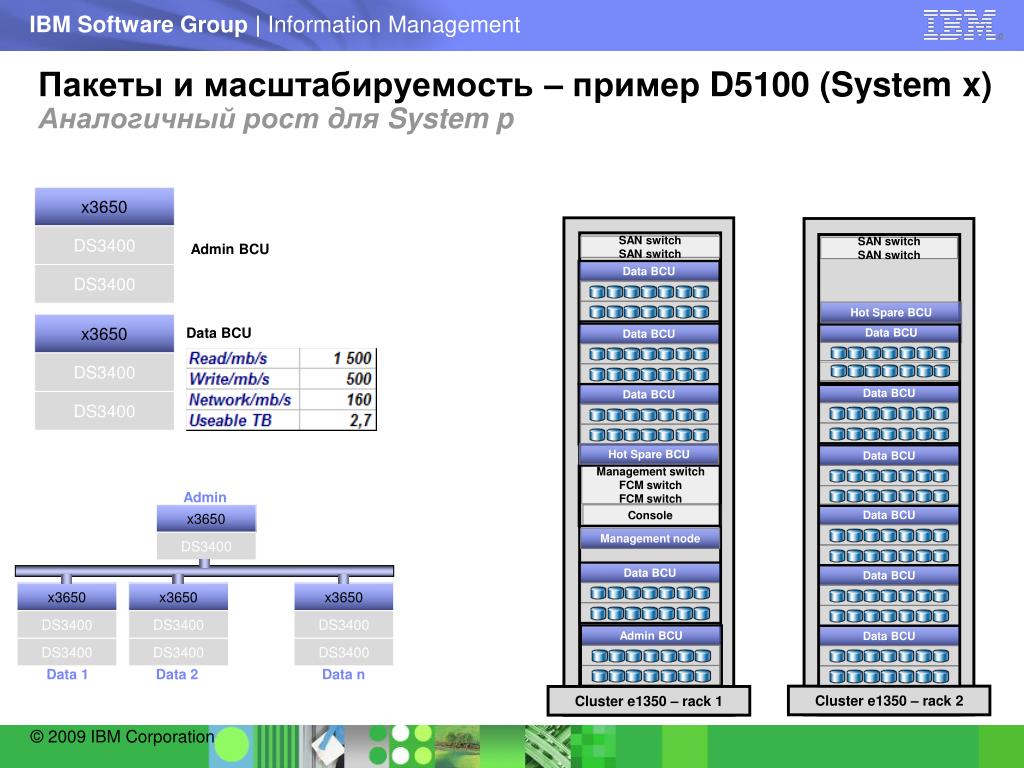
Task: Click the light blue 'Admin' label in the diagram
Action: [205, 497]
